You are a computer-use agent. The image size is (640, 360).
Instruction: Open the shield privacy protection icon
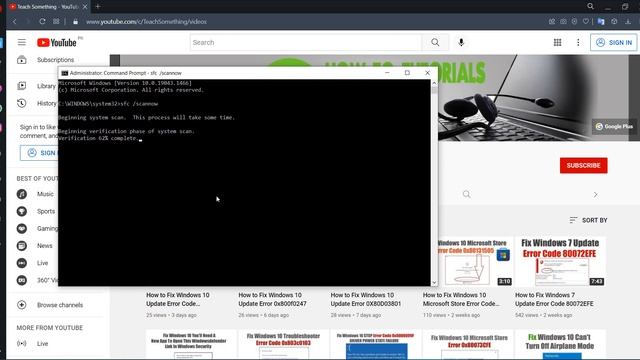[574, 22]
